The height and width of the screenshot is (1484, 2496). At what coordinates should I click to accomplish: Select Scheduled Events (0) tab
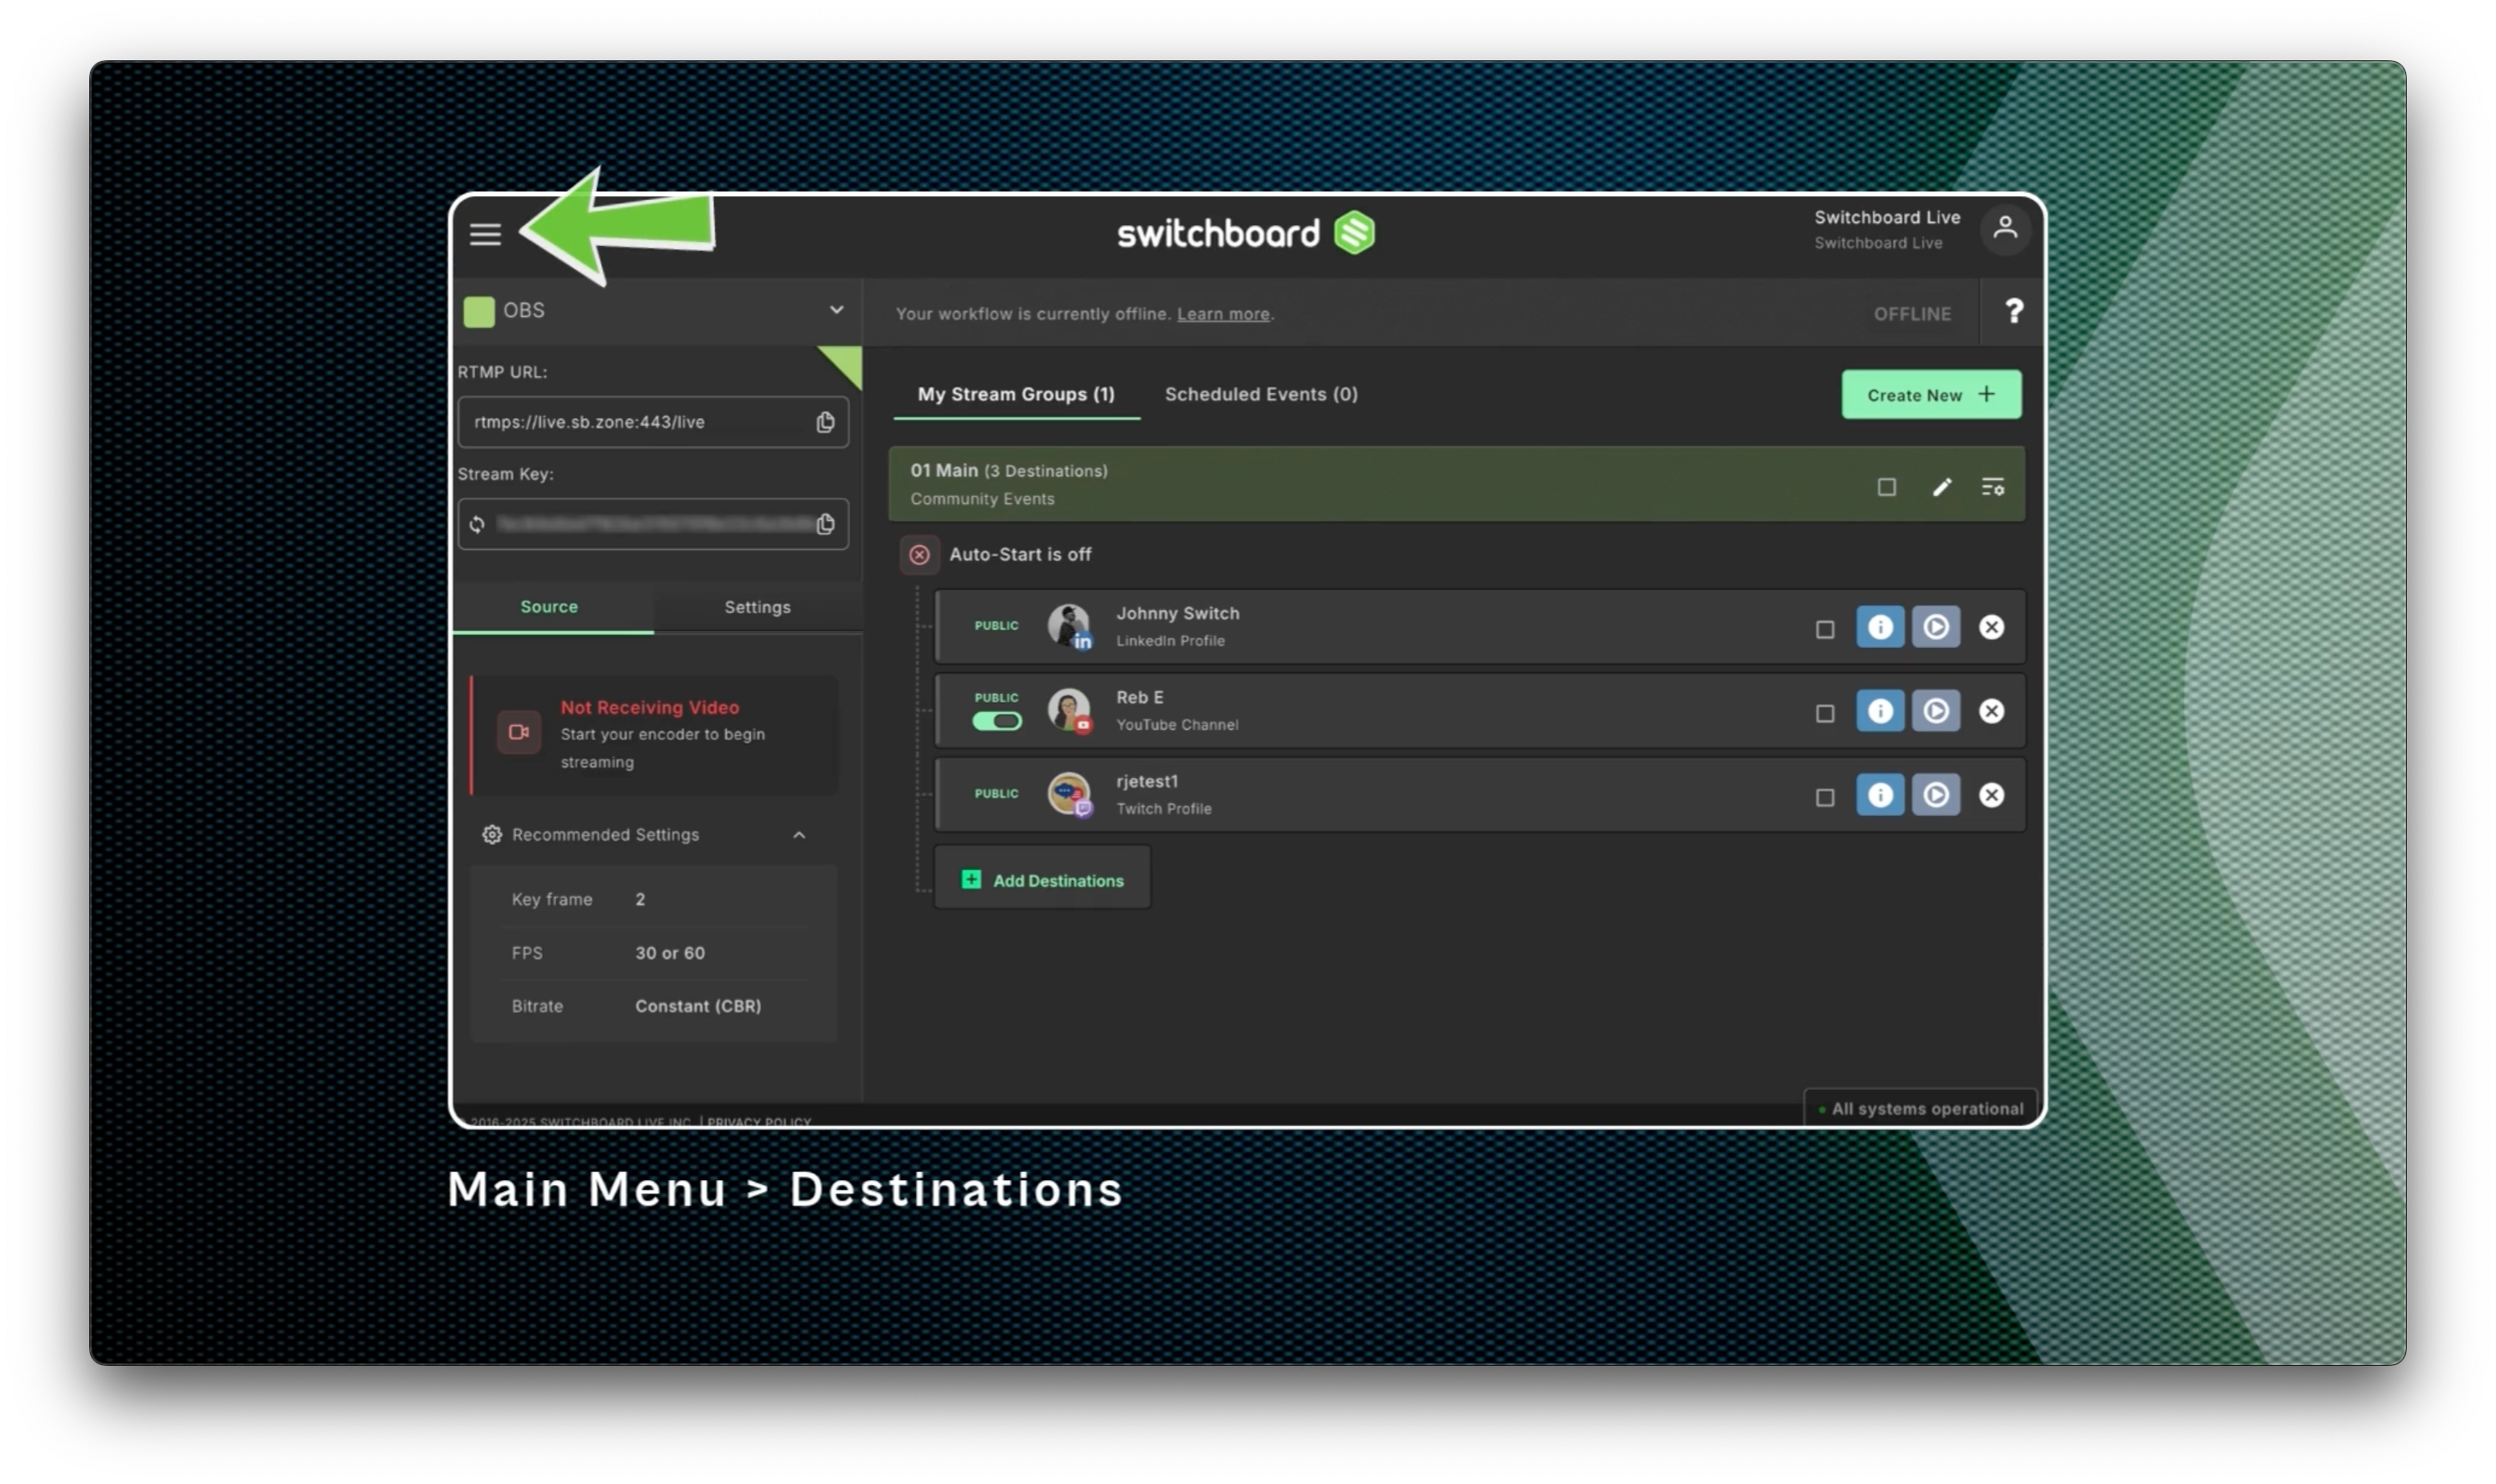tap(1260, 394)
